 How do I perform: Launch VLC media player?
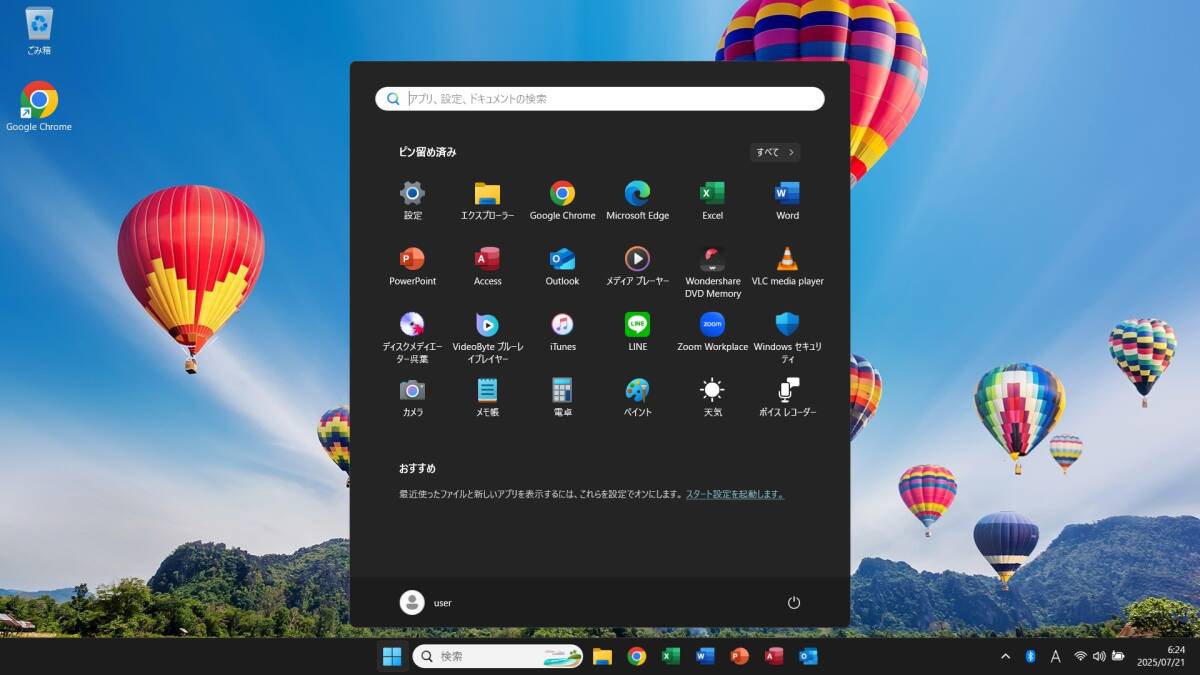(x=787, y=266)
